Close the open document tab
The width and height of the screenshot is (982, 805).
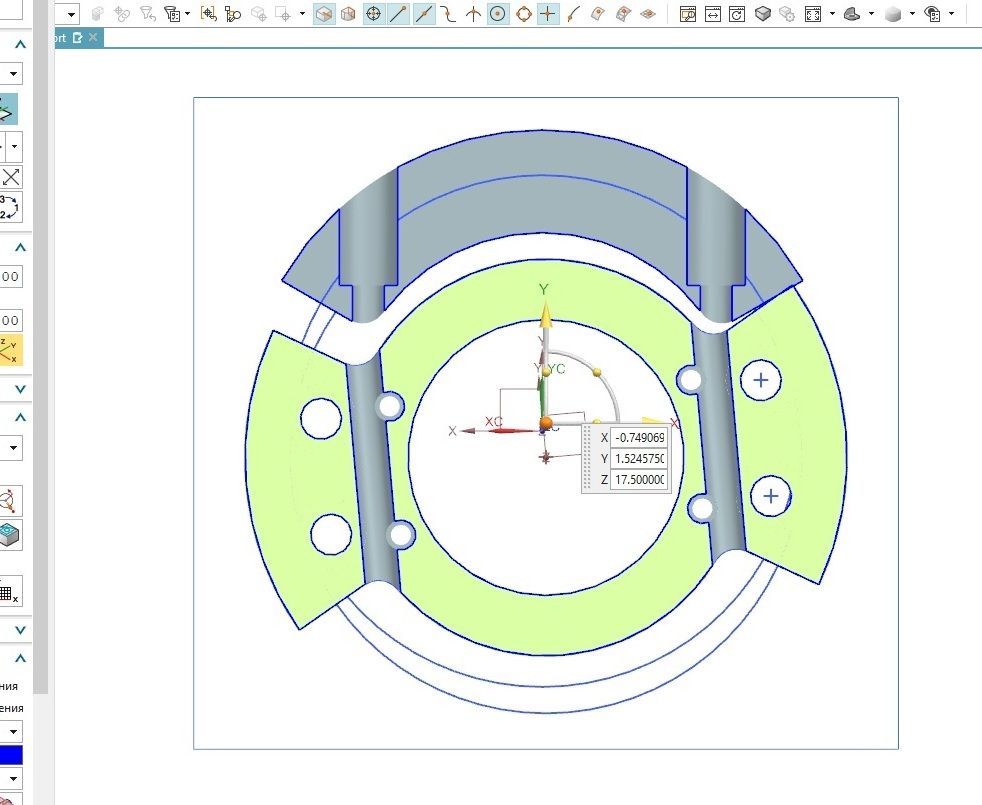click(x=93, y=37)
